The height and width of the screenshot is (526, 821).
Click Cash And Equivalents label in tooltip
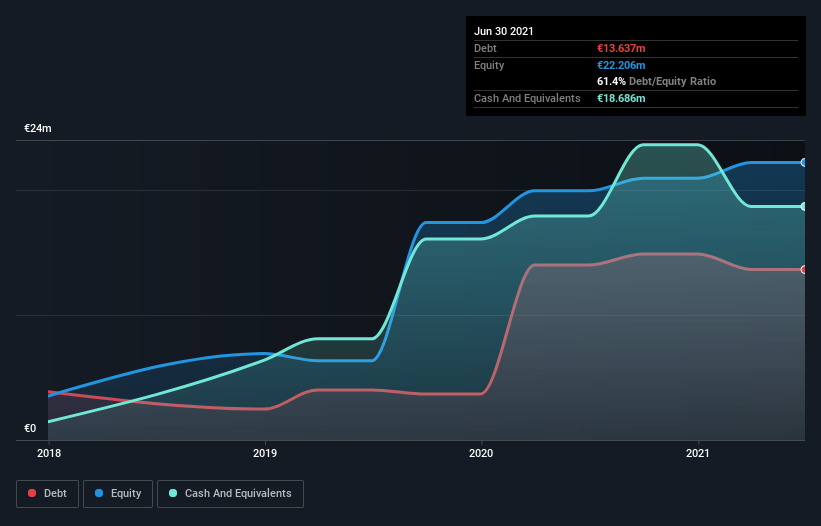(x=527, y=98)
